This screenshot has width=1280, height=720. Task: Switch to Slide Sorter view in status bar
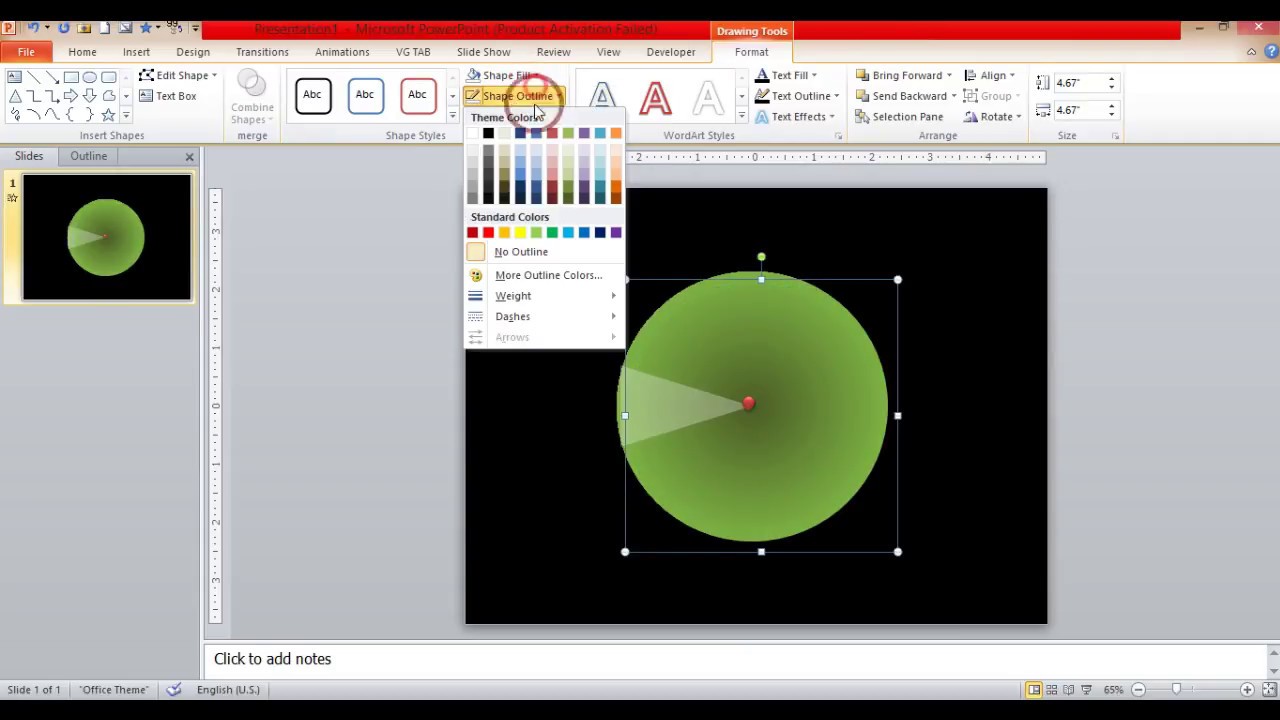1052,690
